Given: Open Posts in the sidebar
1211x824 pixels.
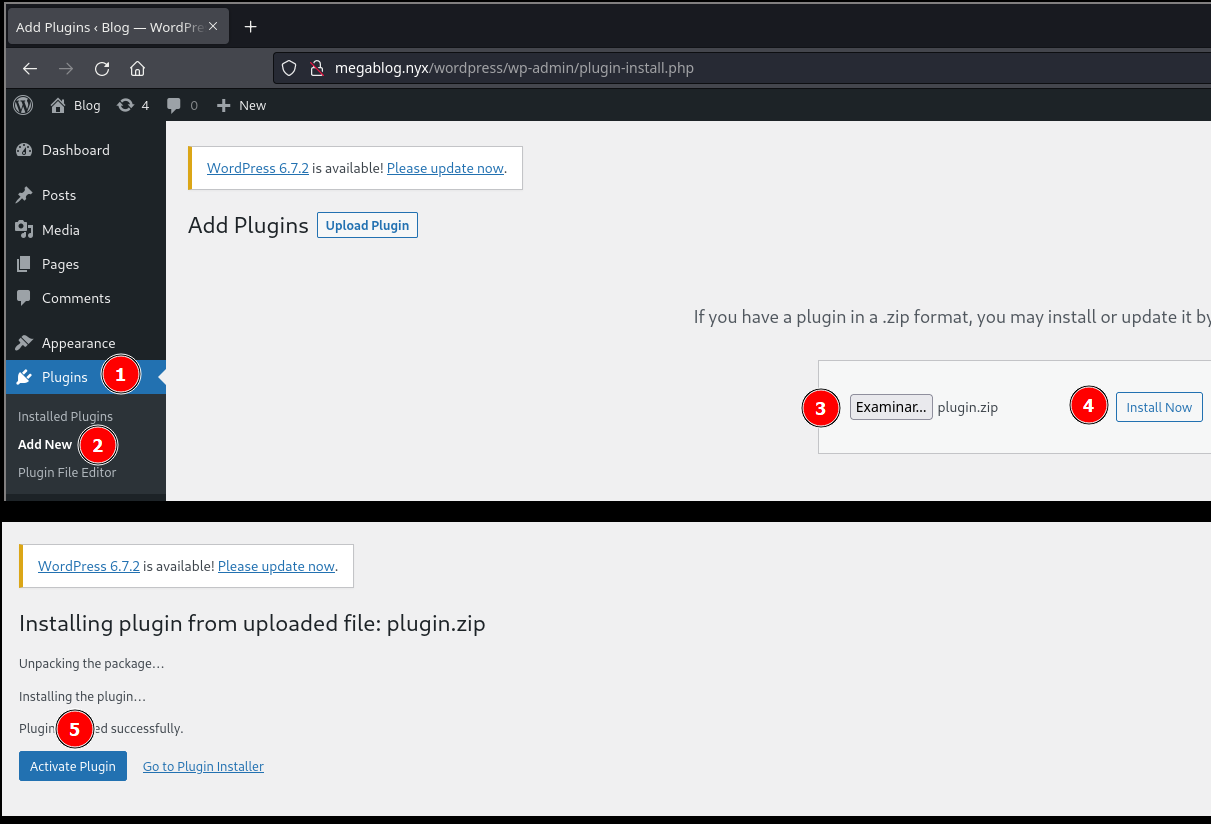Looking at the screenshot, I should pyautogui.click(x=58, y=195).
